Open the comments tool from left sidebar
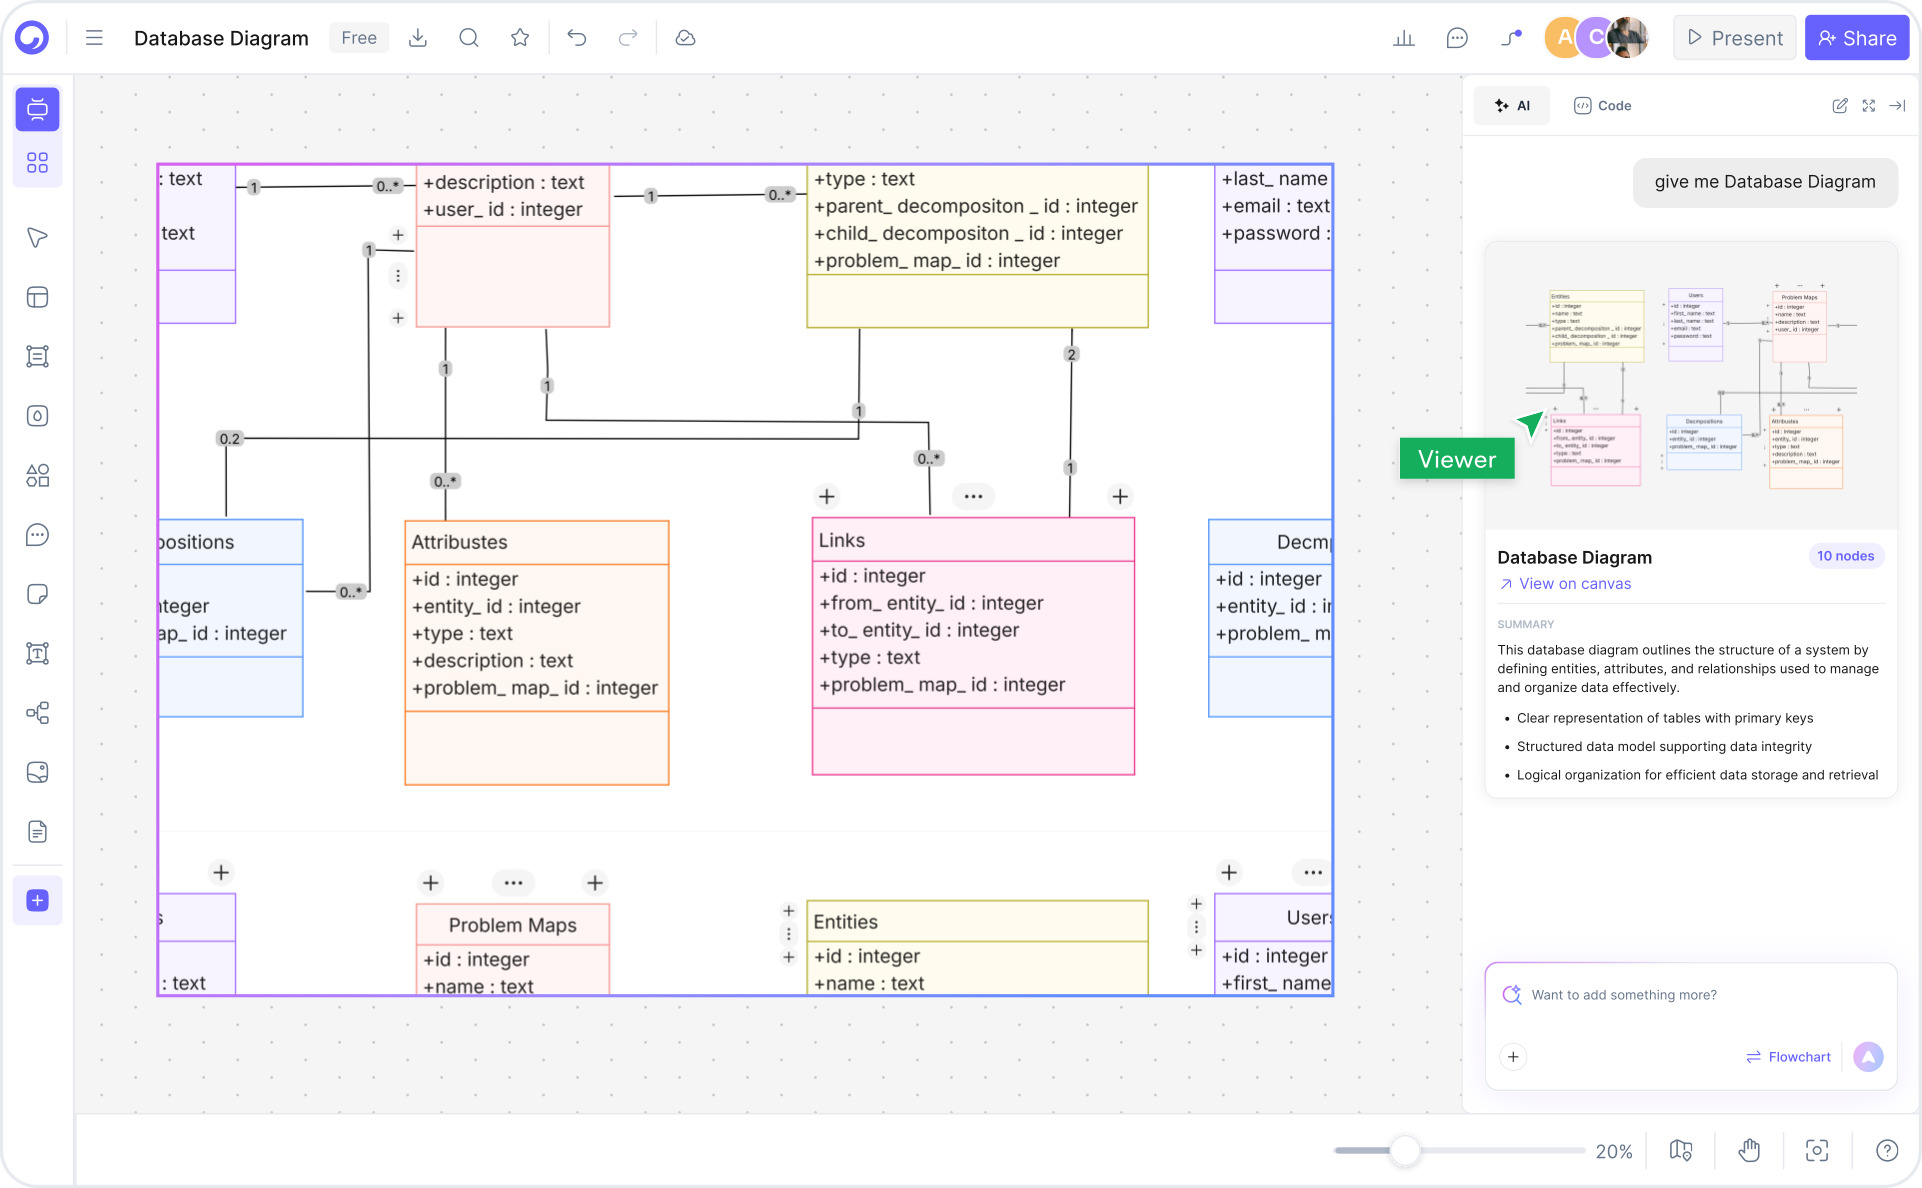 click(x=37, y=535)
